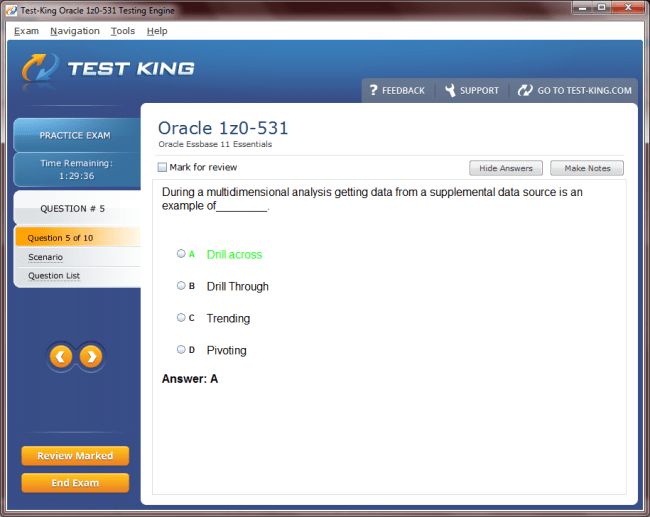Select the Question 5 of 10 tab
Image resolution: width=650 pixels, height=517 pixels.
click(x=78, y=238)
